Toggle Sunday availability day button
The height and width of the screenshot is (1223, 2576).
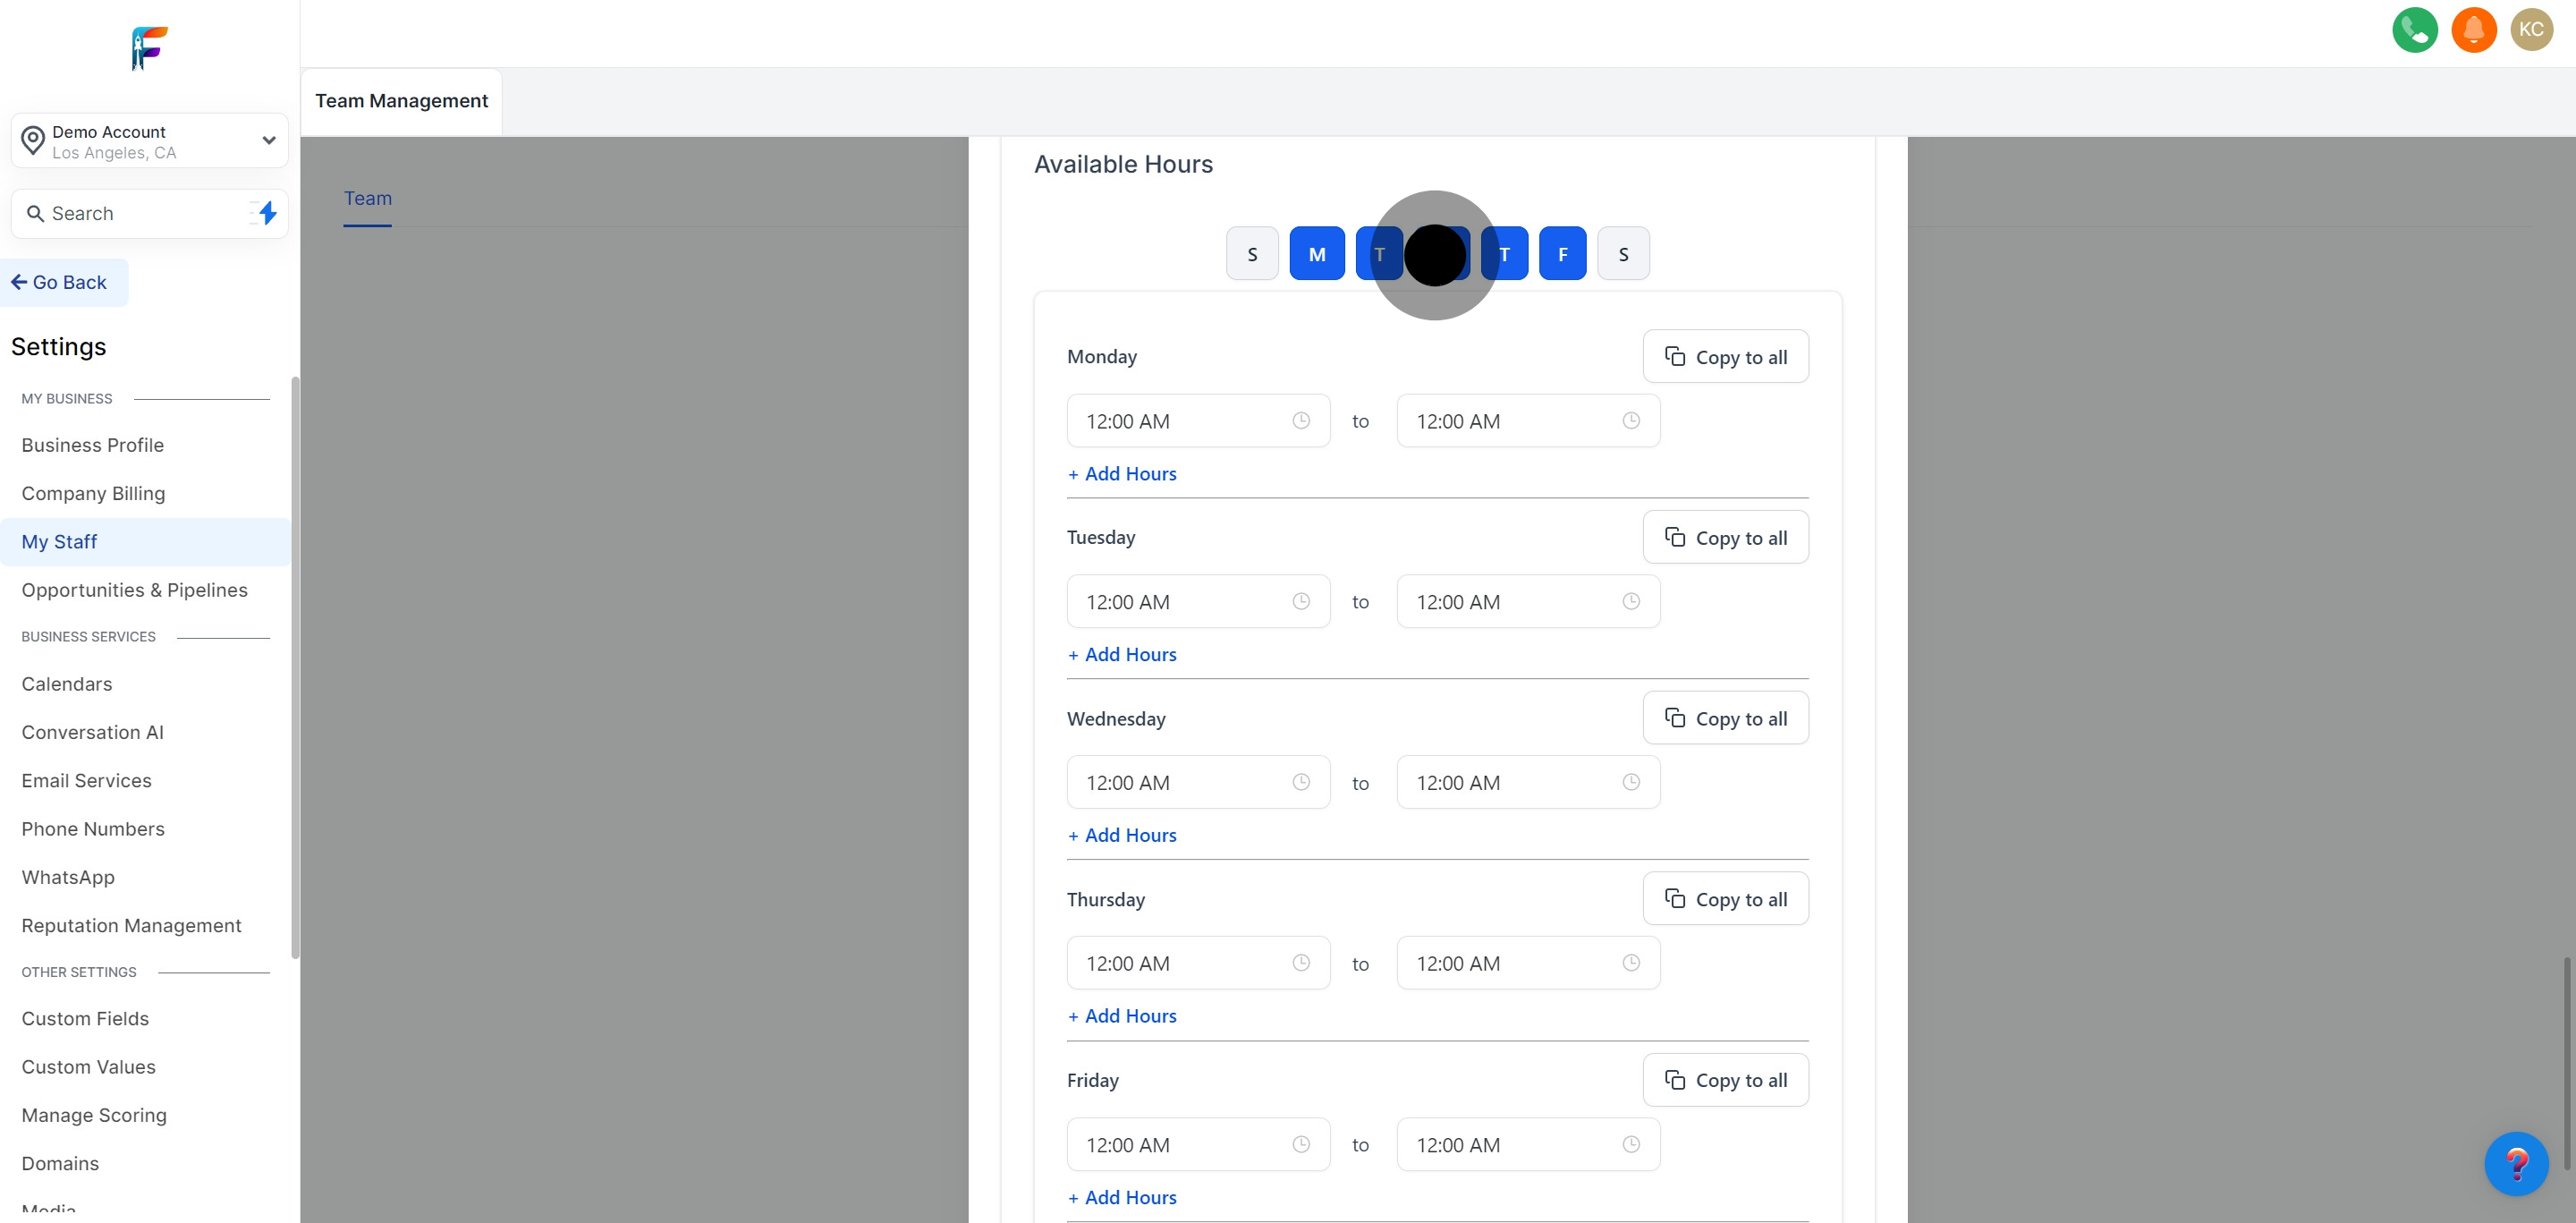tap(1251, 254)
